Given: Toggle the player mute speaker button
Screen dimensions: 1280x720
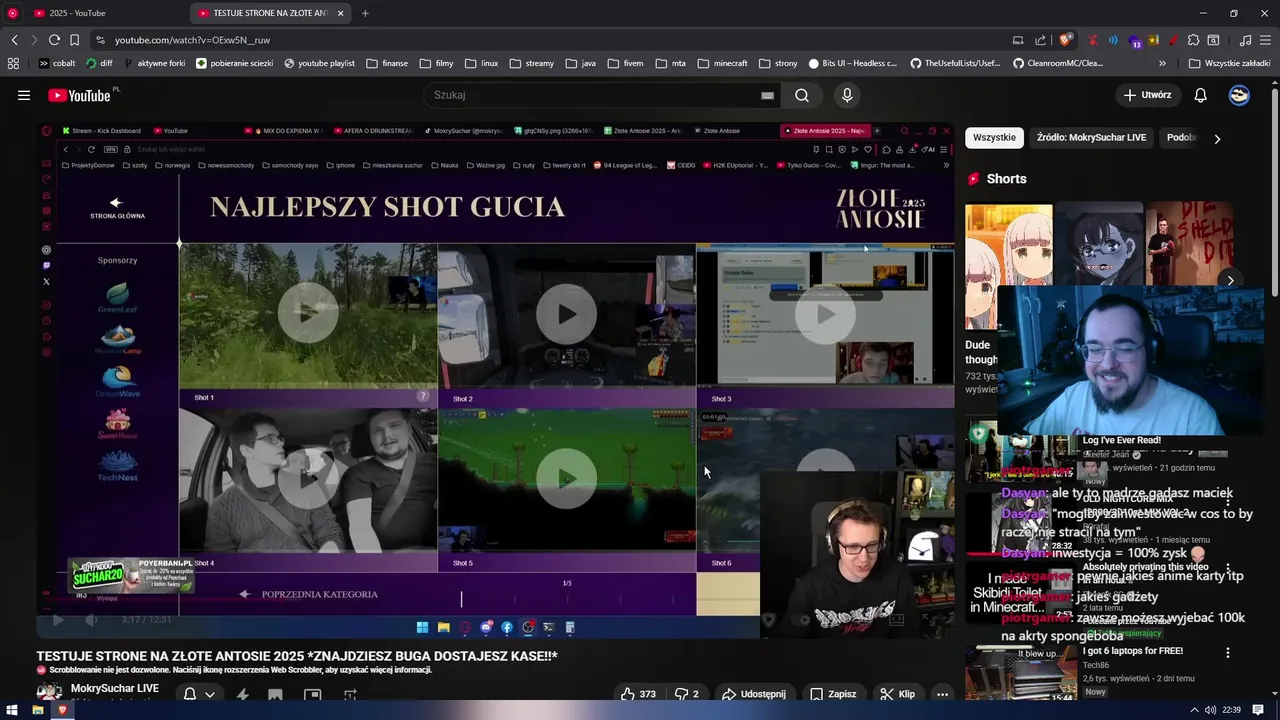Looking at the screenshot, I should point(91,620).
